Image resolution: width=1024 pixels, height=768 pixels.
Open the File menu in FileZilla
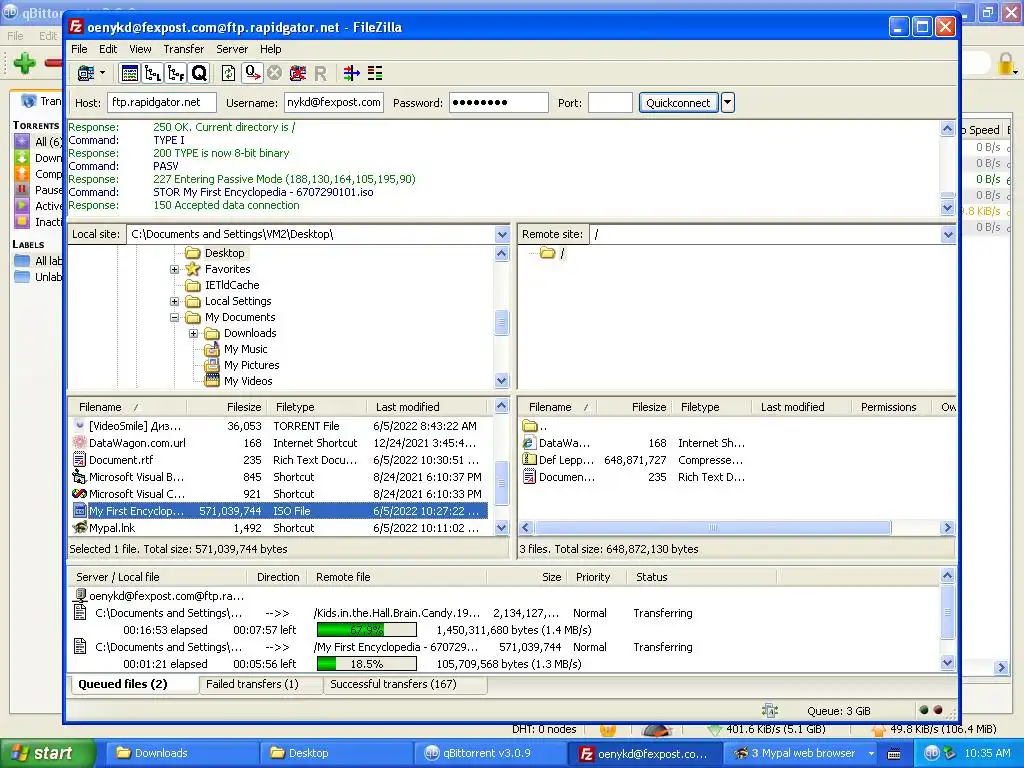tap(79, 49)
